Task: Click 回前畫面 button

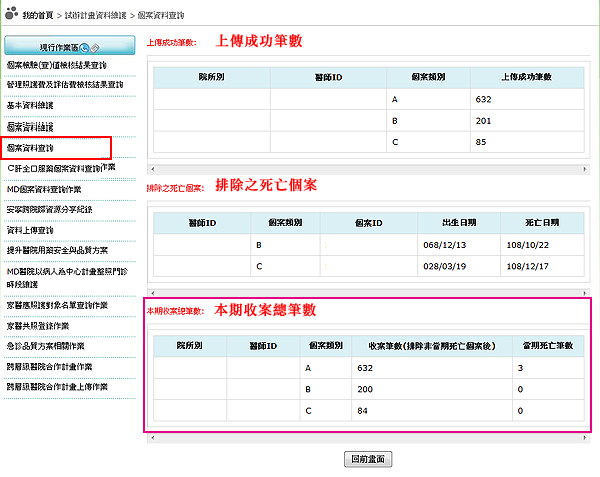Action: point(367,459)
